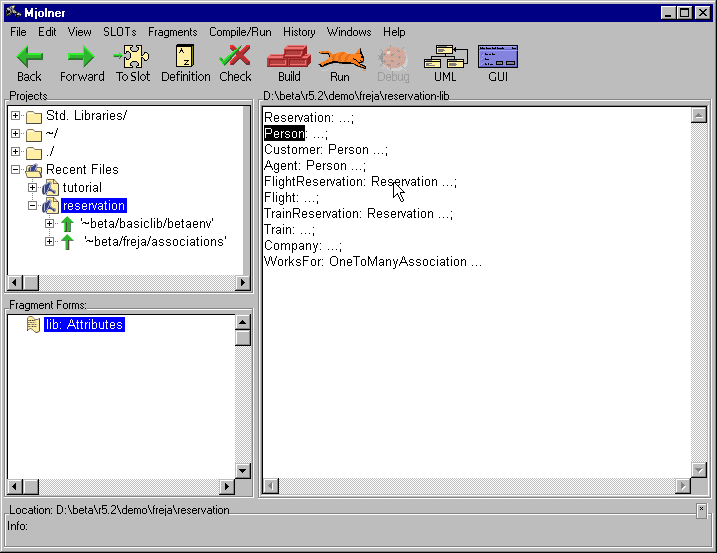Screen dimensions: 717x553
Task: Click the Forward arrow toolbar icon
Action: [81, 58]
